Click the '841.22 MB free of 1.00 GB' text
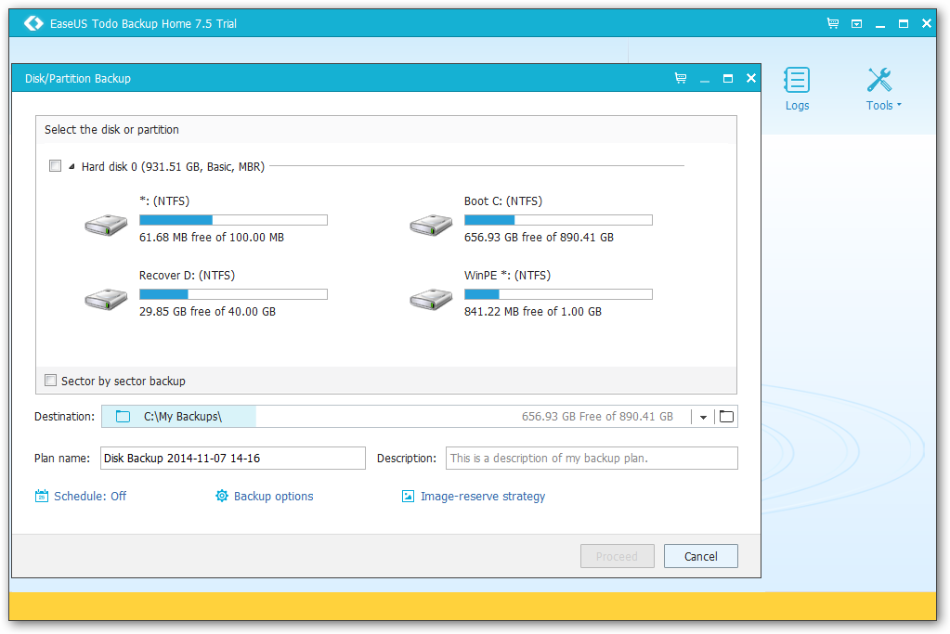 click(533, 311)
